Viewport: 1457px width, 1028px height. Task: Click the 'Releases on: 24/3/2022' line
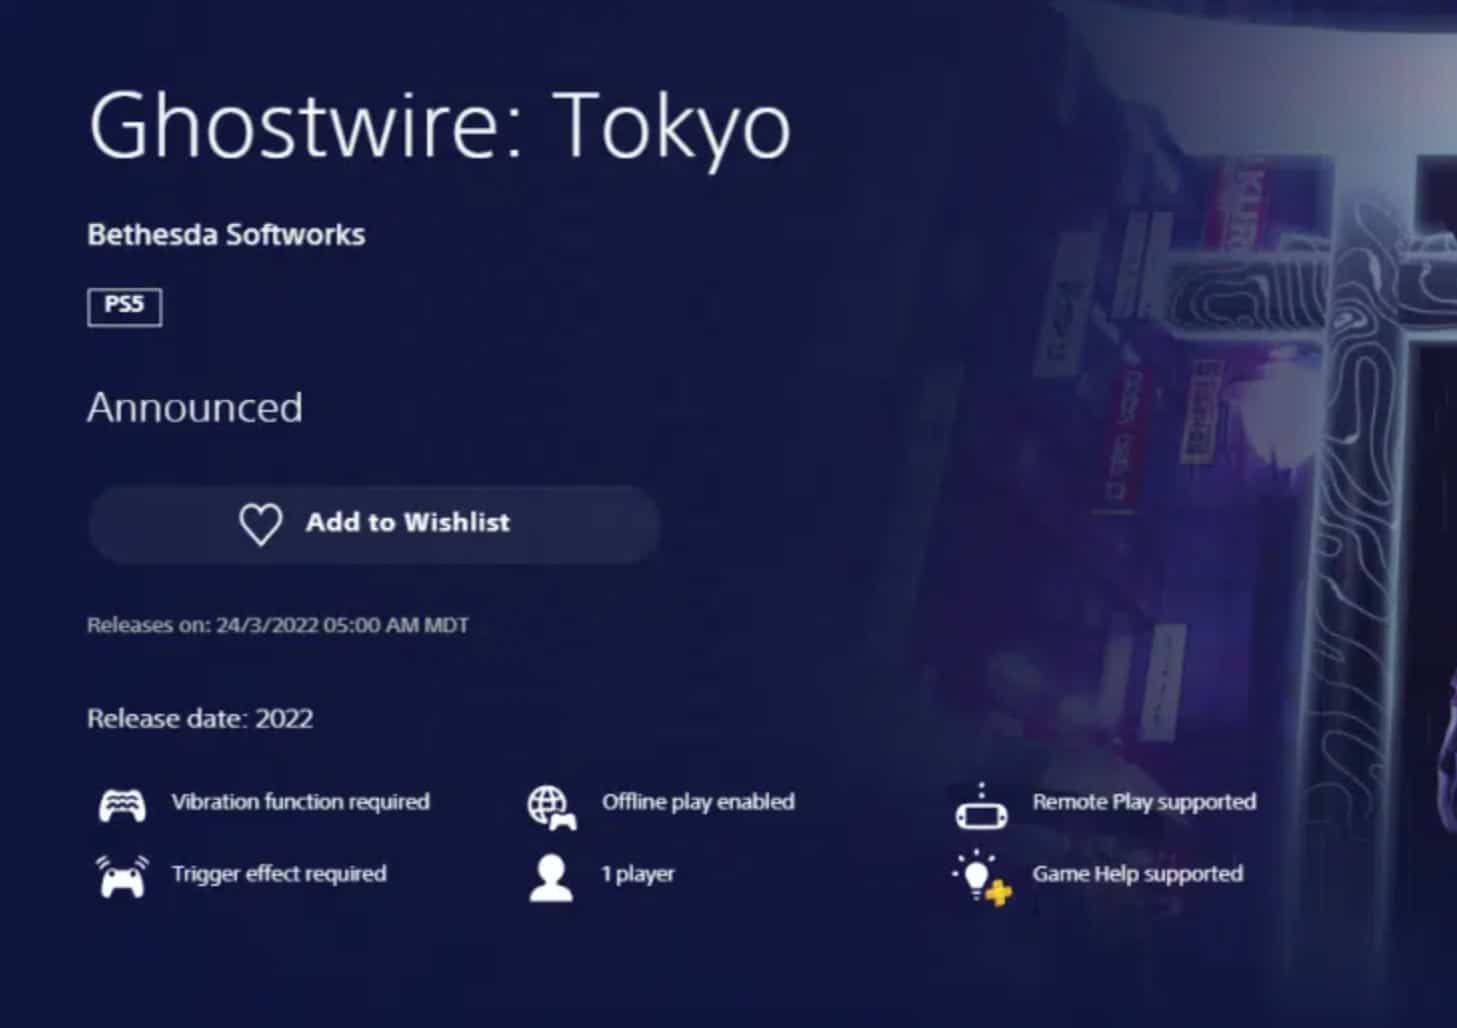click(277, 626)
